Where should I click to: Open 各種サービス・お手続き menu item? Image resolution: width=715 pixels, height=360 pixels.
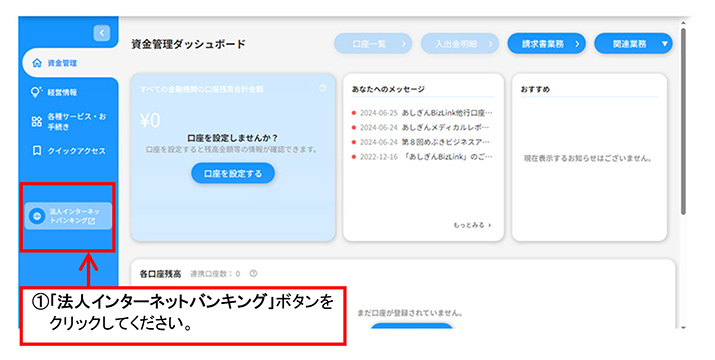coord(68,122)
